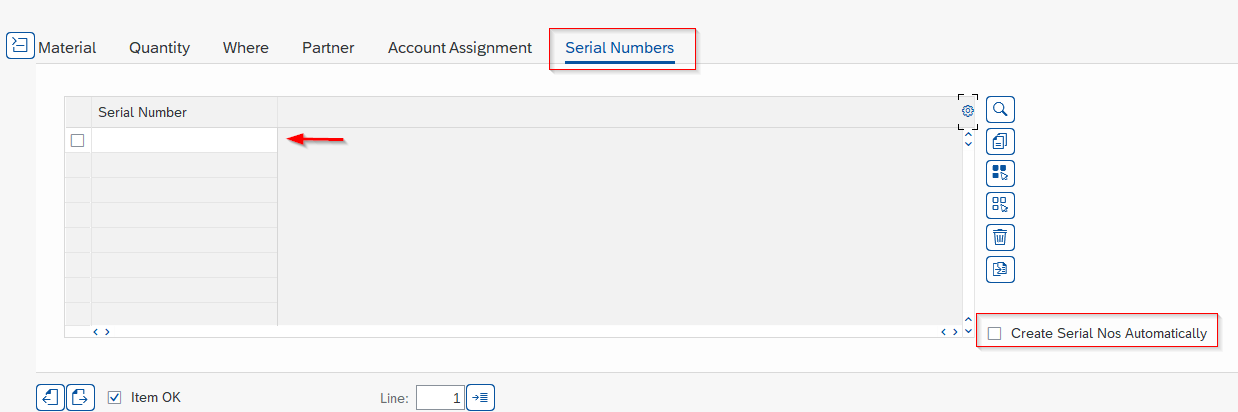The height and width of the screenshot is (412, 1238).
Task: Toggle the Item OK checkbox
Action: click(x=115, y=397)
